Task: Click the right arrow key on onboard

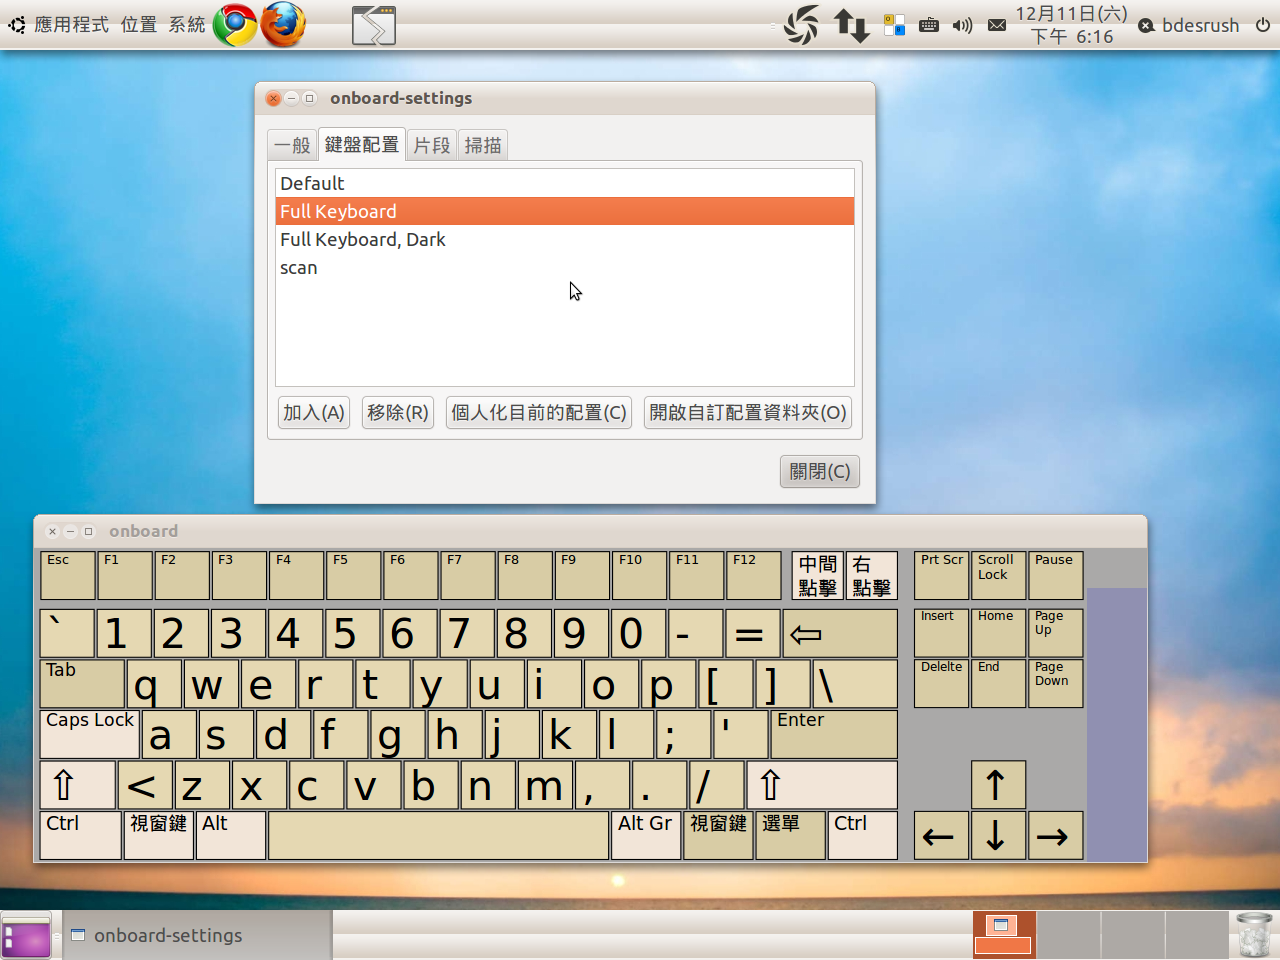Action: [1055, 836]
